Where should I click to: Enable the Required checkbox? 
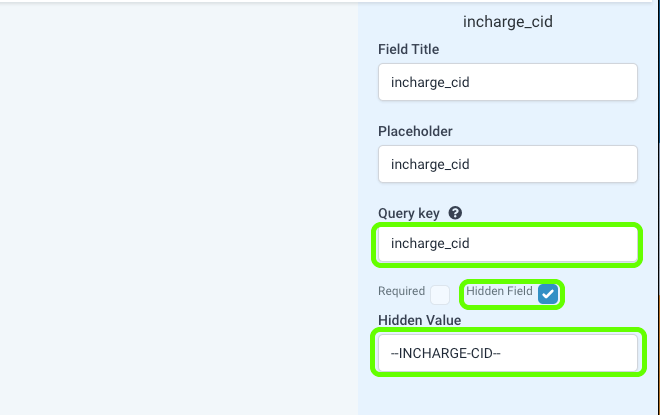[x=440, y=295]
